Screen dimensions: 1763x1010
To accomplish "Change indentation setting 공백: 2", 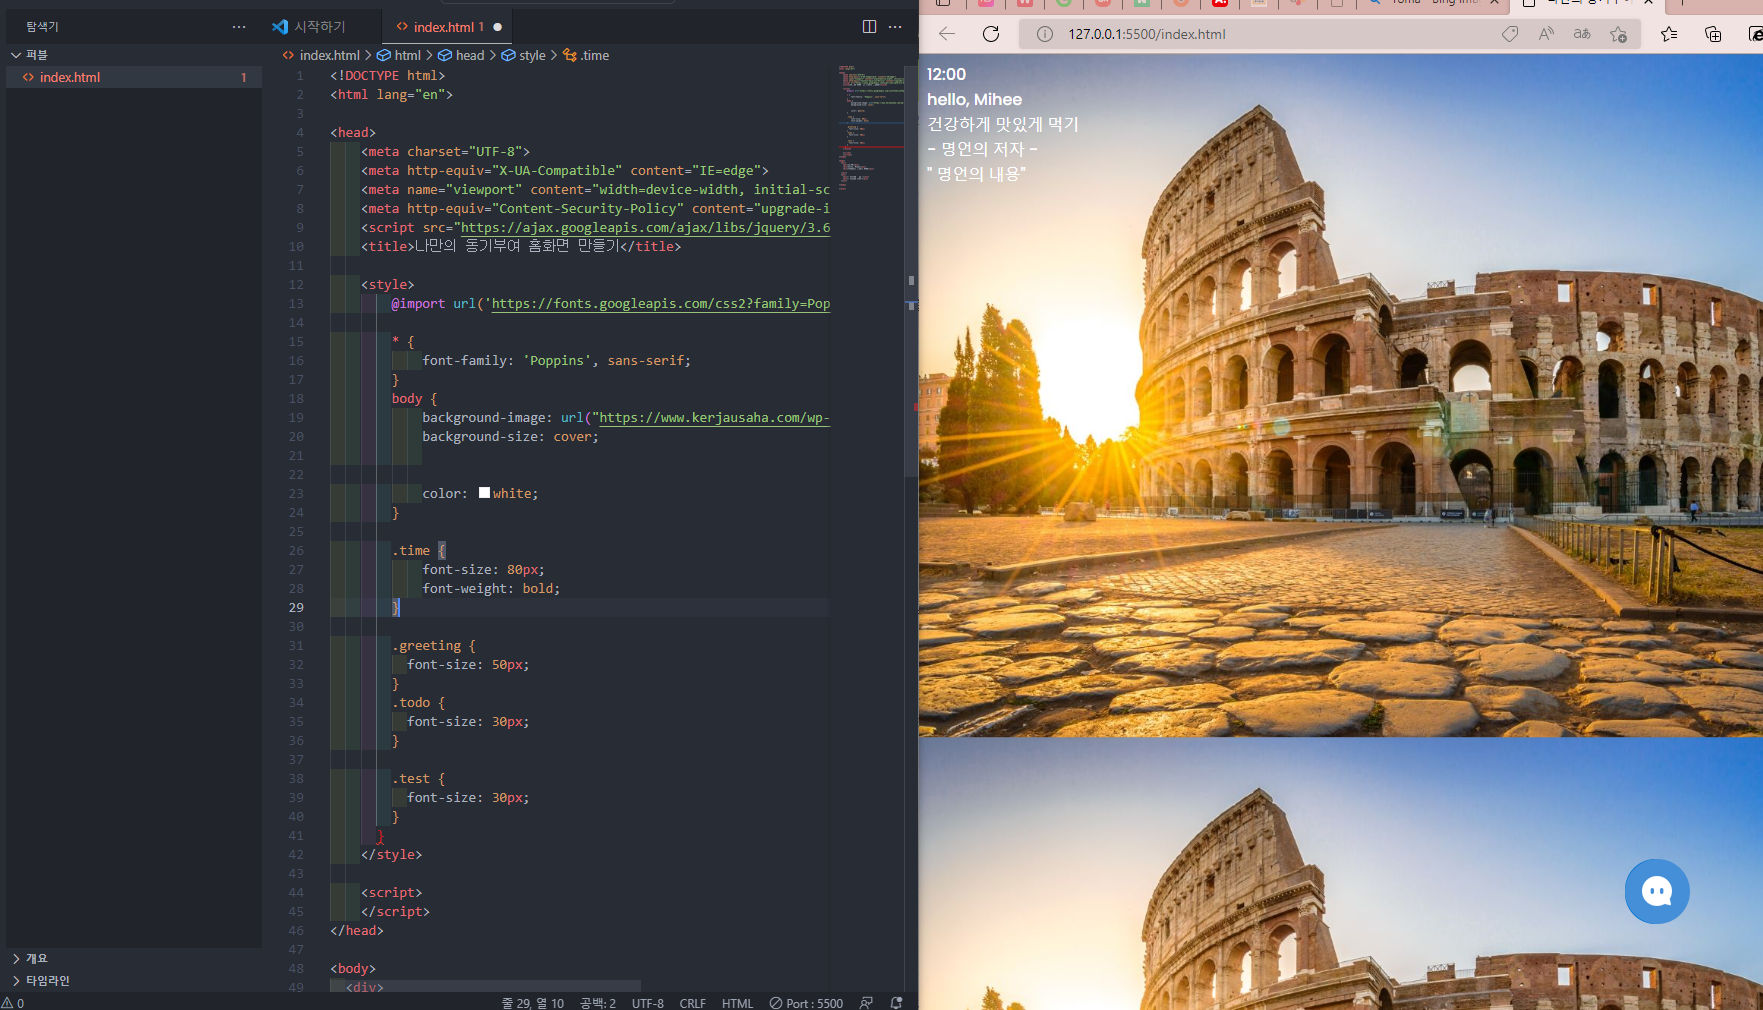I will [598, 1003].
